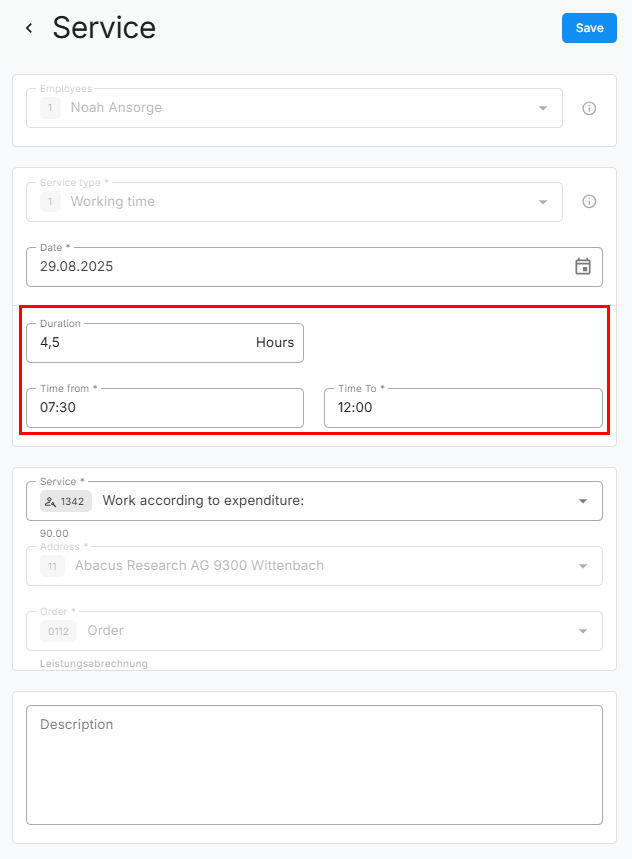This screenshot has height=859, width=632.
Task: Expand the Employees dropdown arrow
Action: pos(543,108)
